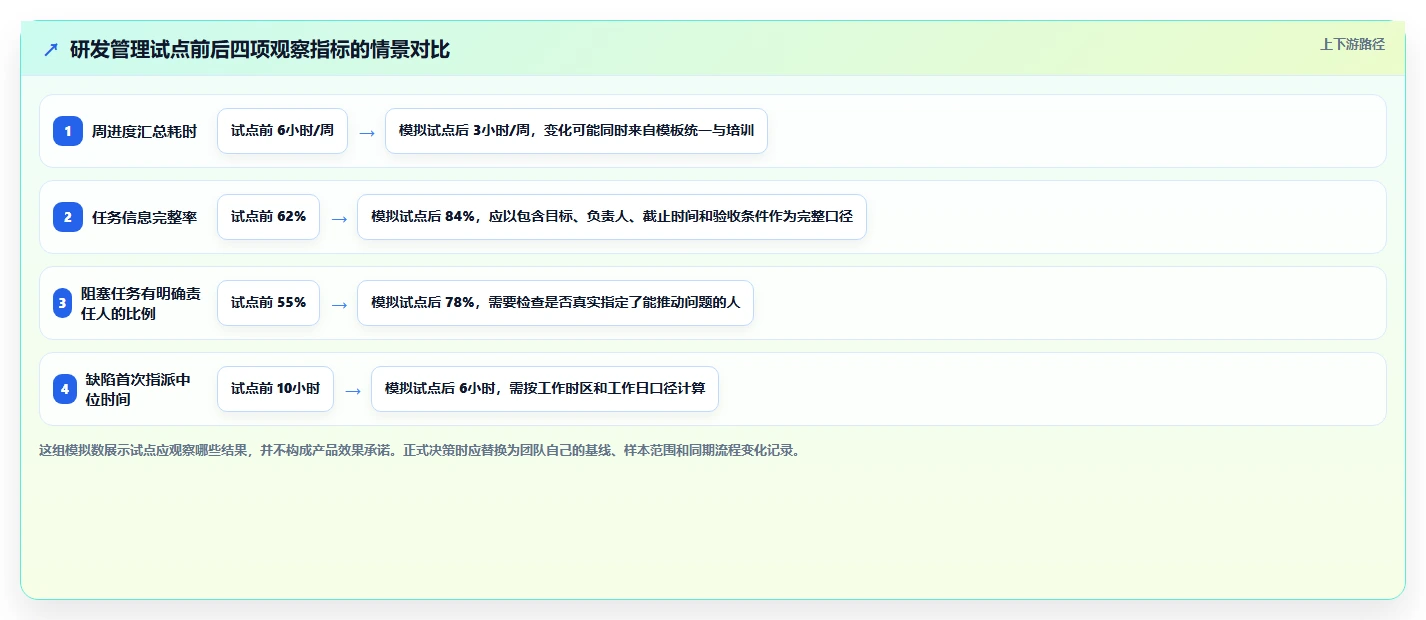Click the 周进度汇总耗时 label

point(144,131)
